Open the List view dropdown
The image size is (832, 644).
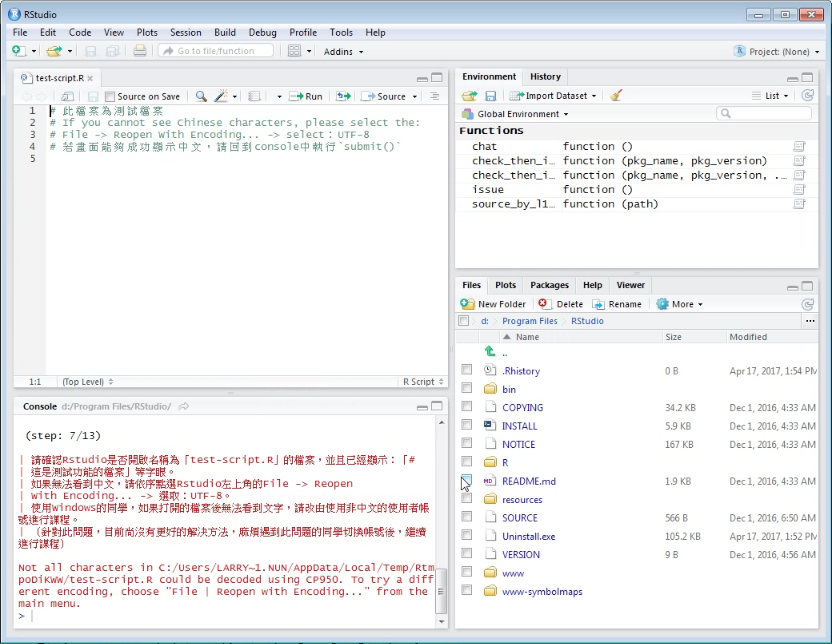click(770, 96)
